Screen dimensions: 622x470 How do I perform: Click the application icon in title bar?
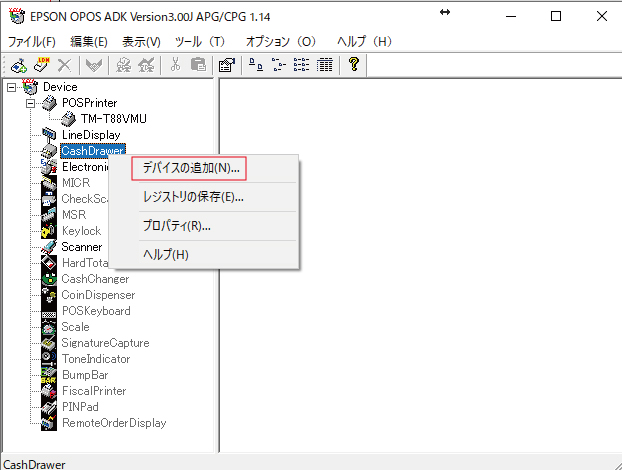(x=17, y=16)
